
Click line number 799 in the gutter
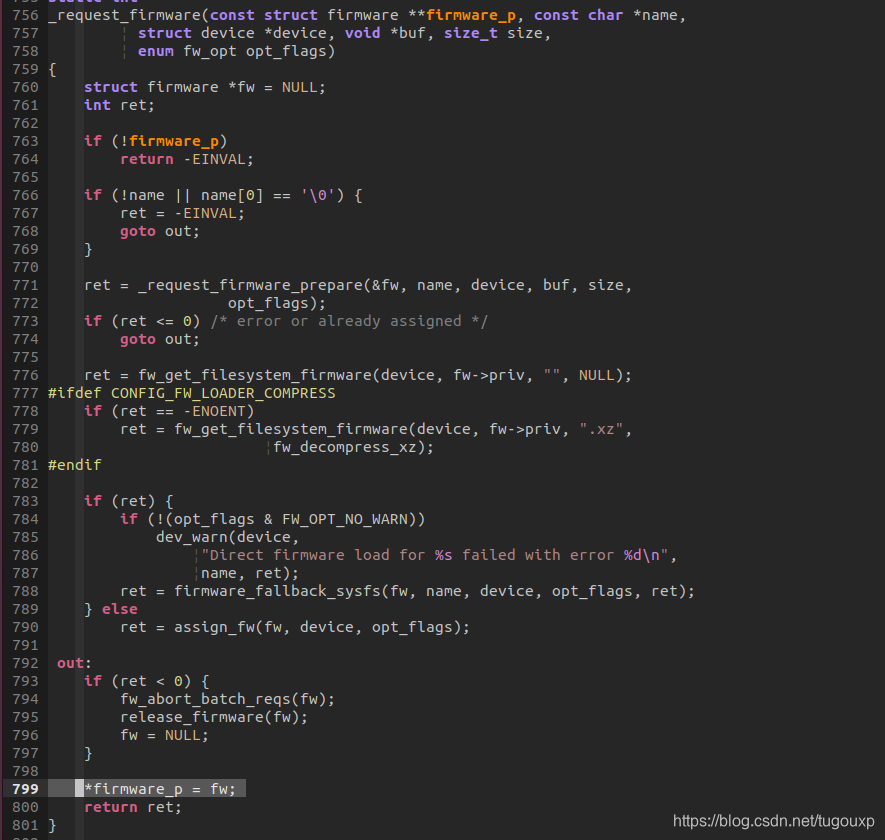[25, 789]
